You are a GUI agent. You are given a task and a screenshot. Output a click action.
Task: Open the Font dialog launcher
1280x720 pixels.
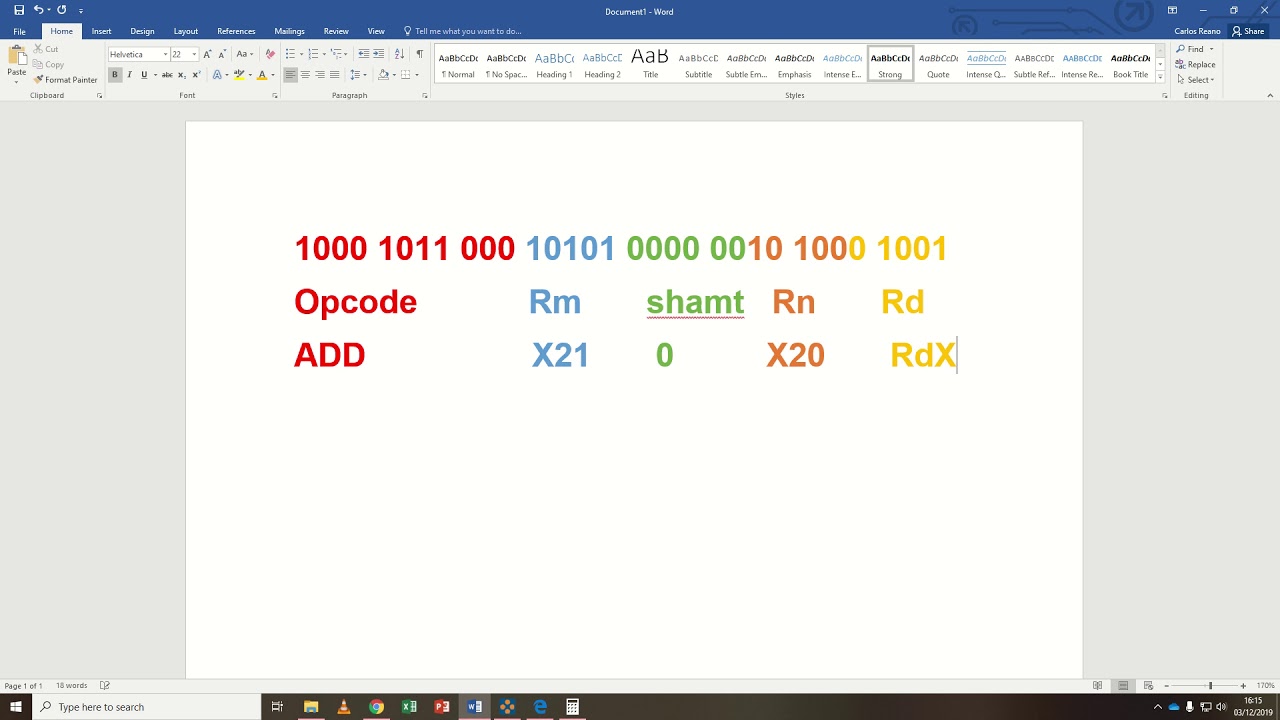pos(275,96)
